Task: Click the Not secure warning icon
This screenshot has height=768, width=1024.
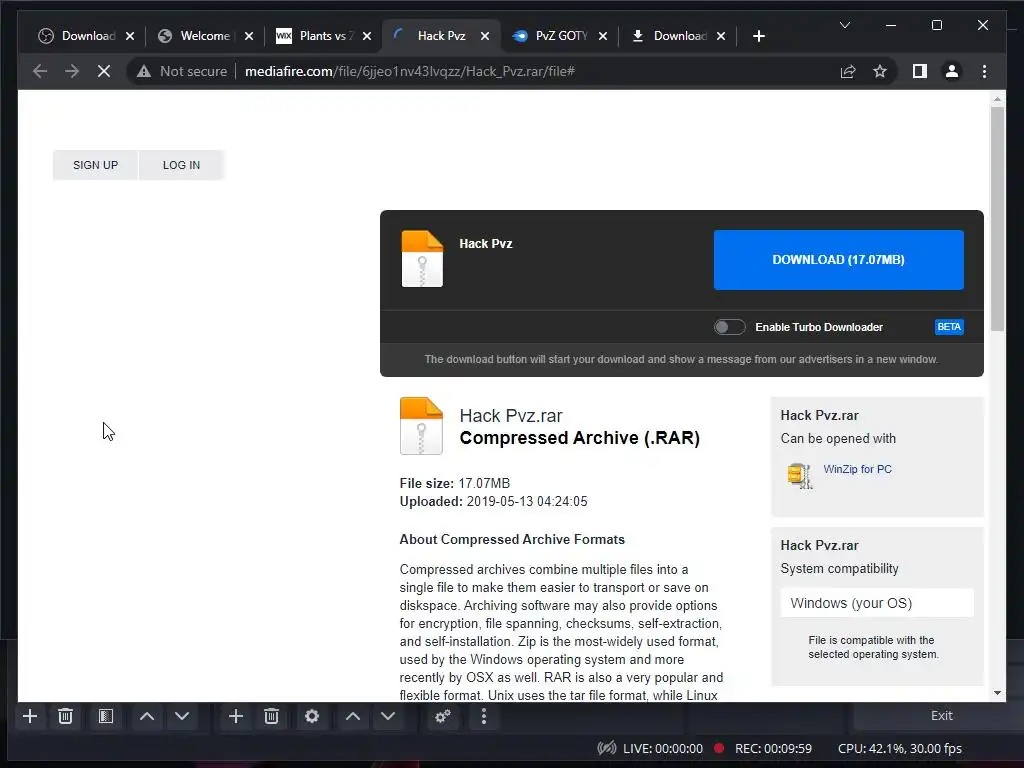Action: [x=144, y=71]
